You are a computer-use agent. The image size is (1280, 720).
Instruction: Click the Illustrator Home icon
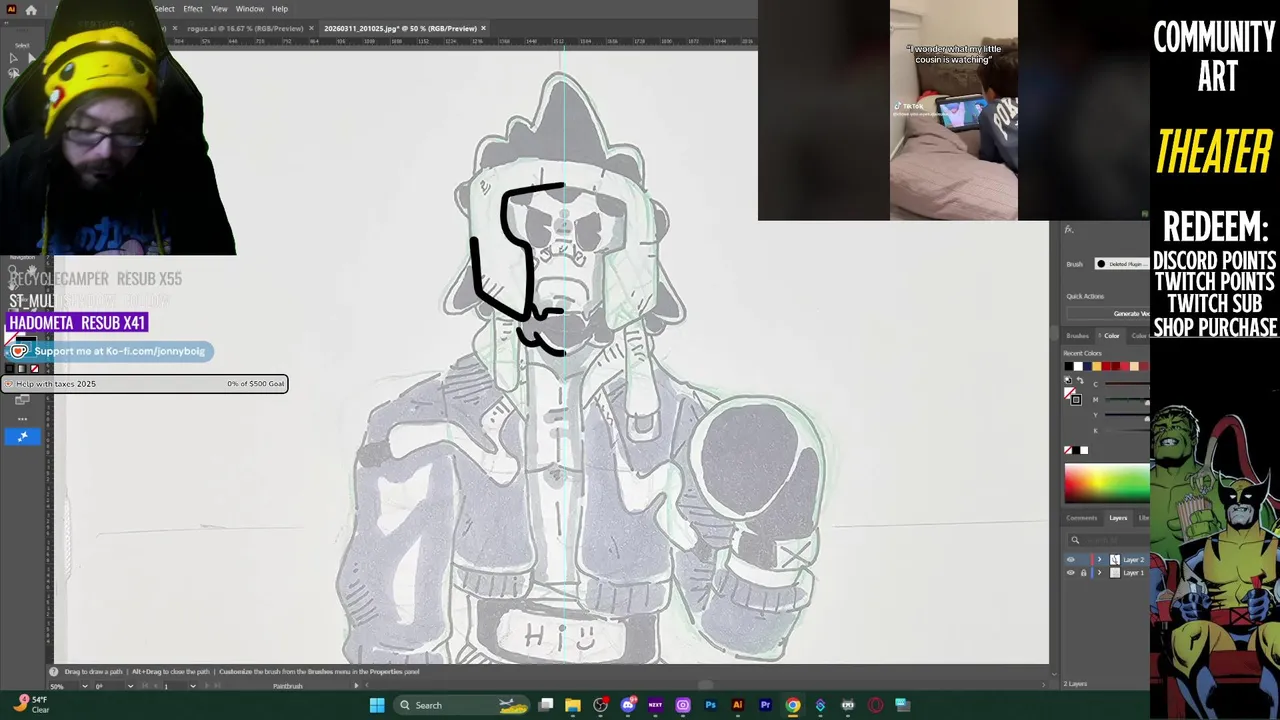tap(31, 9)
